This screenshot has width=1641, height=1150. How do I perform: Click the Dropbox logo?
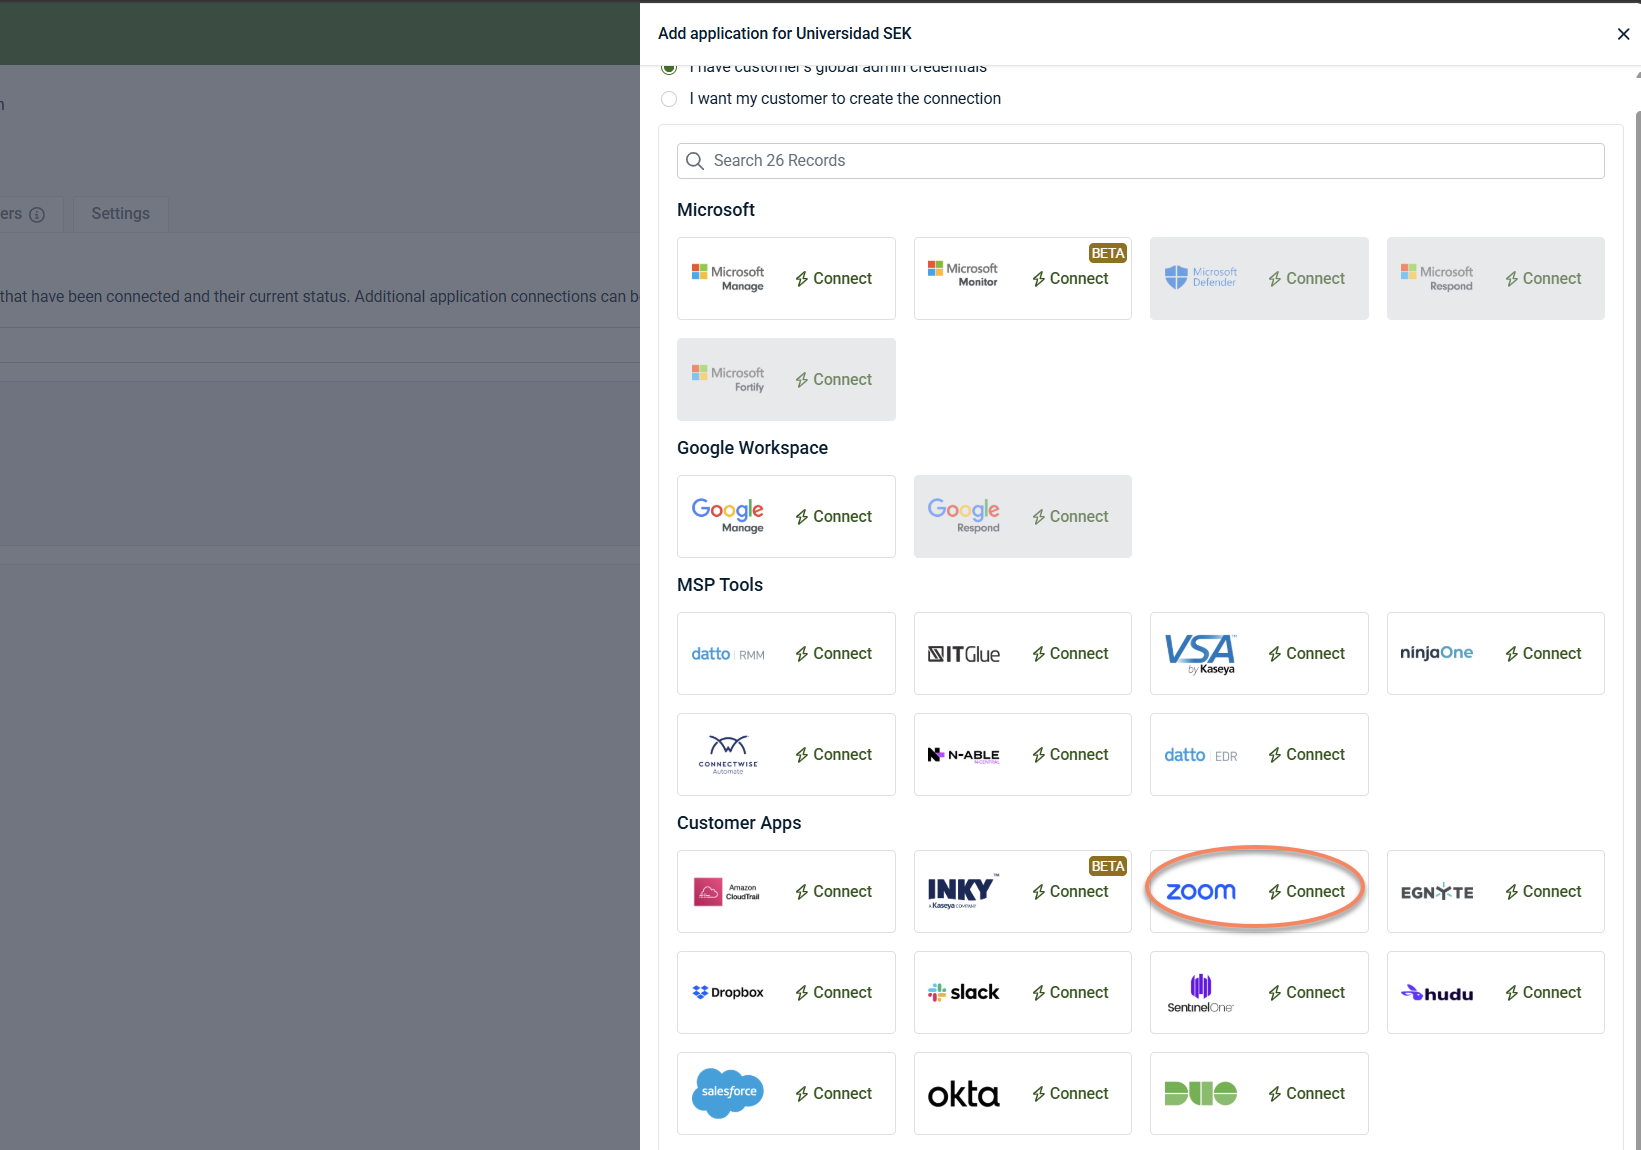[728, 993]
